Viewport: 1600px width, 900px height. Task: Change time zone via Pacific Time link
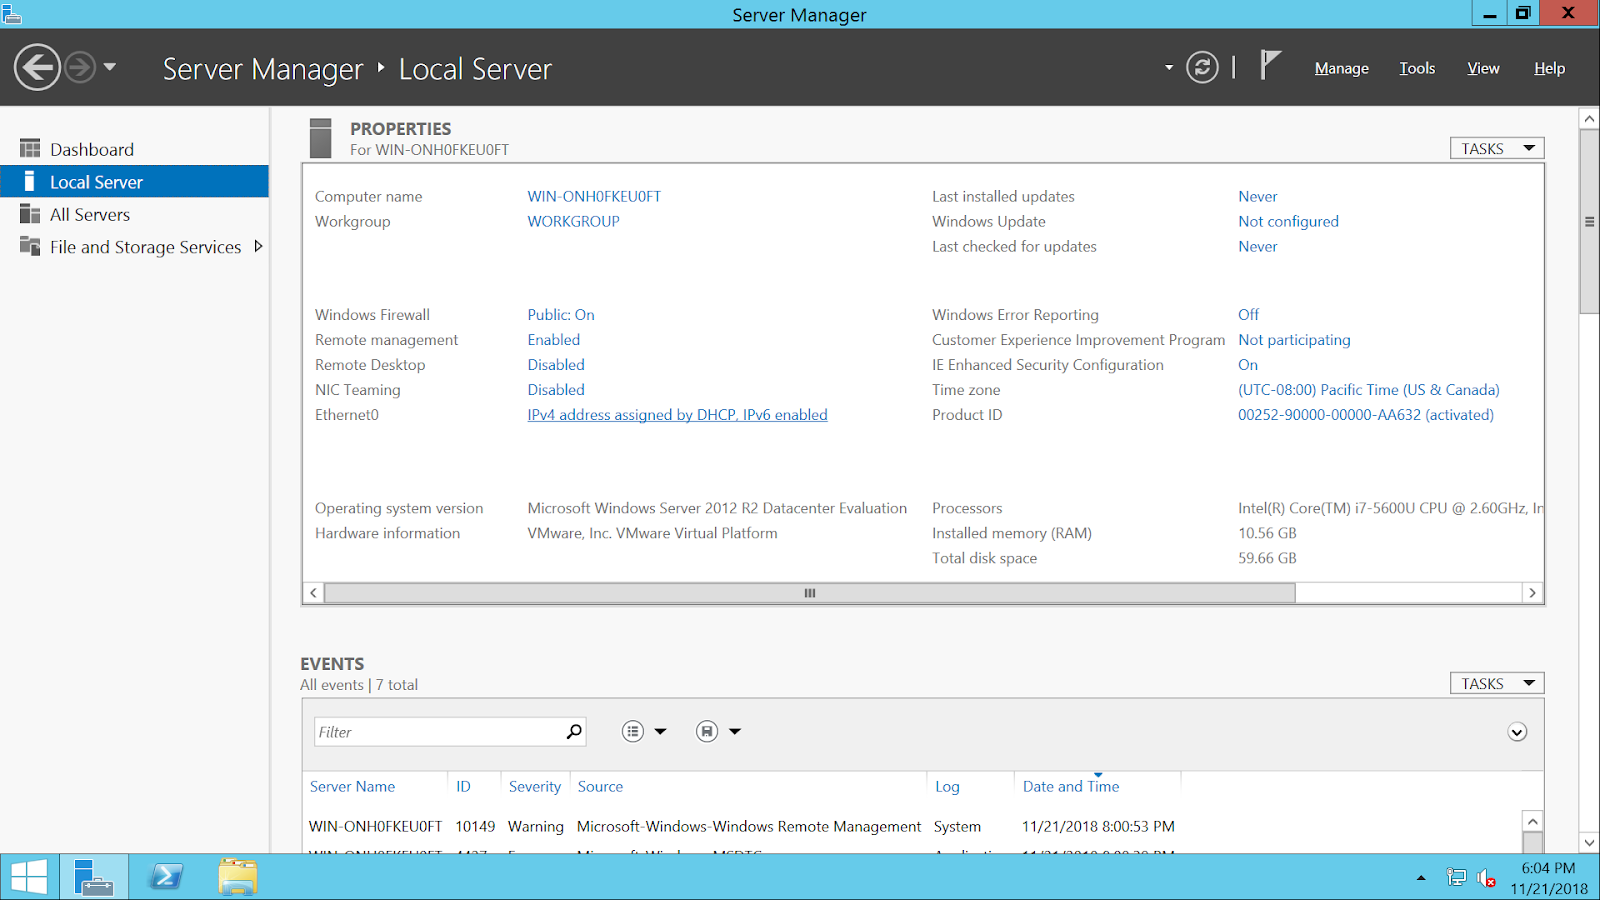pyautogui.click(x=1369, y=389)
